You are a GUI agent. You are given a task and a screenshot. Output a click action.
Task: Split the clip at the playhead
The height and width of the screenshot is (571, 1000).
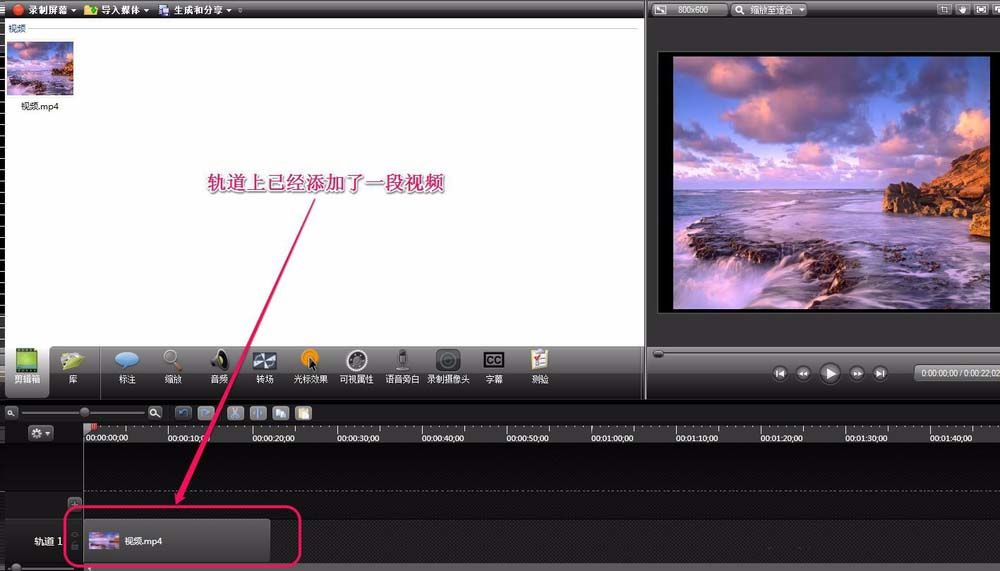[x=258, y=413]
